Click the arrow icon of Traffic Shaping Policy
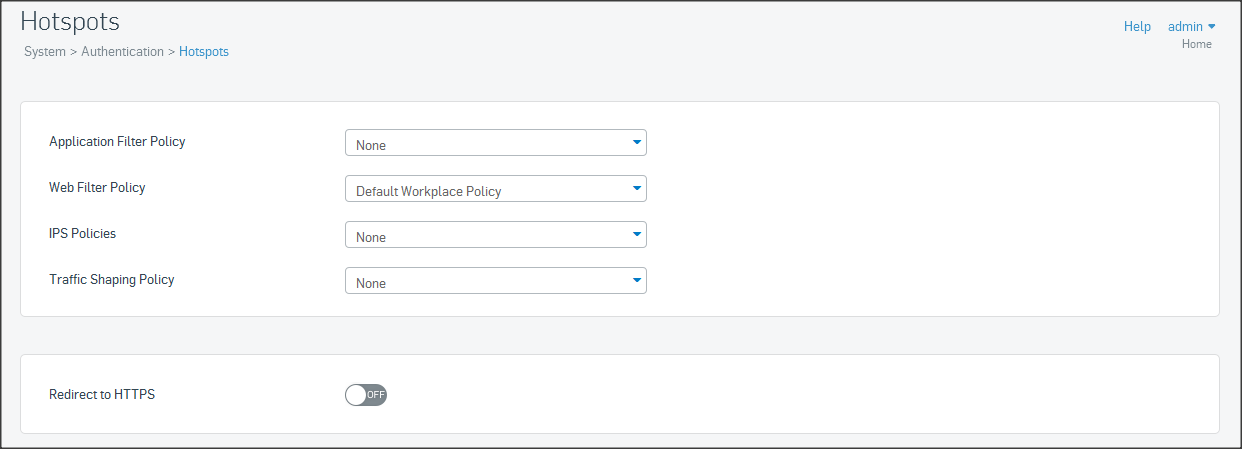The image size is (1242, 449). click(x=637, y=280)
